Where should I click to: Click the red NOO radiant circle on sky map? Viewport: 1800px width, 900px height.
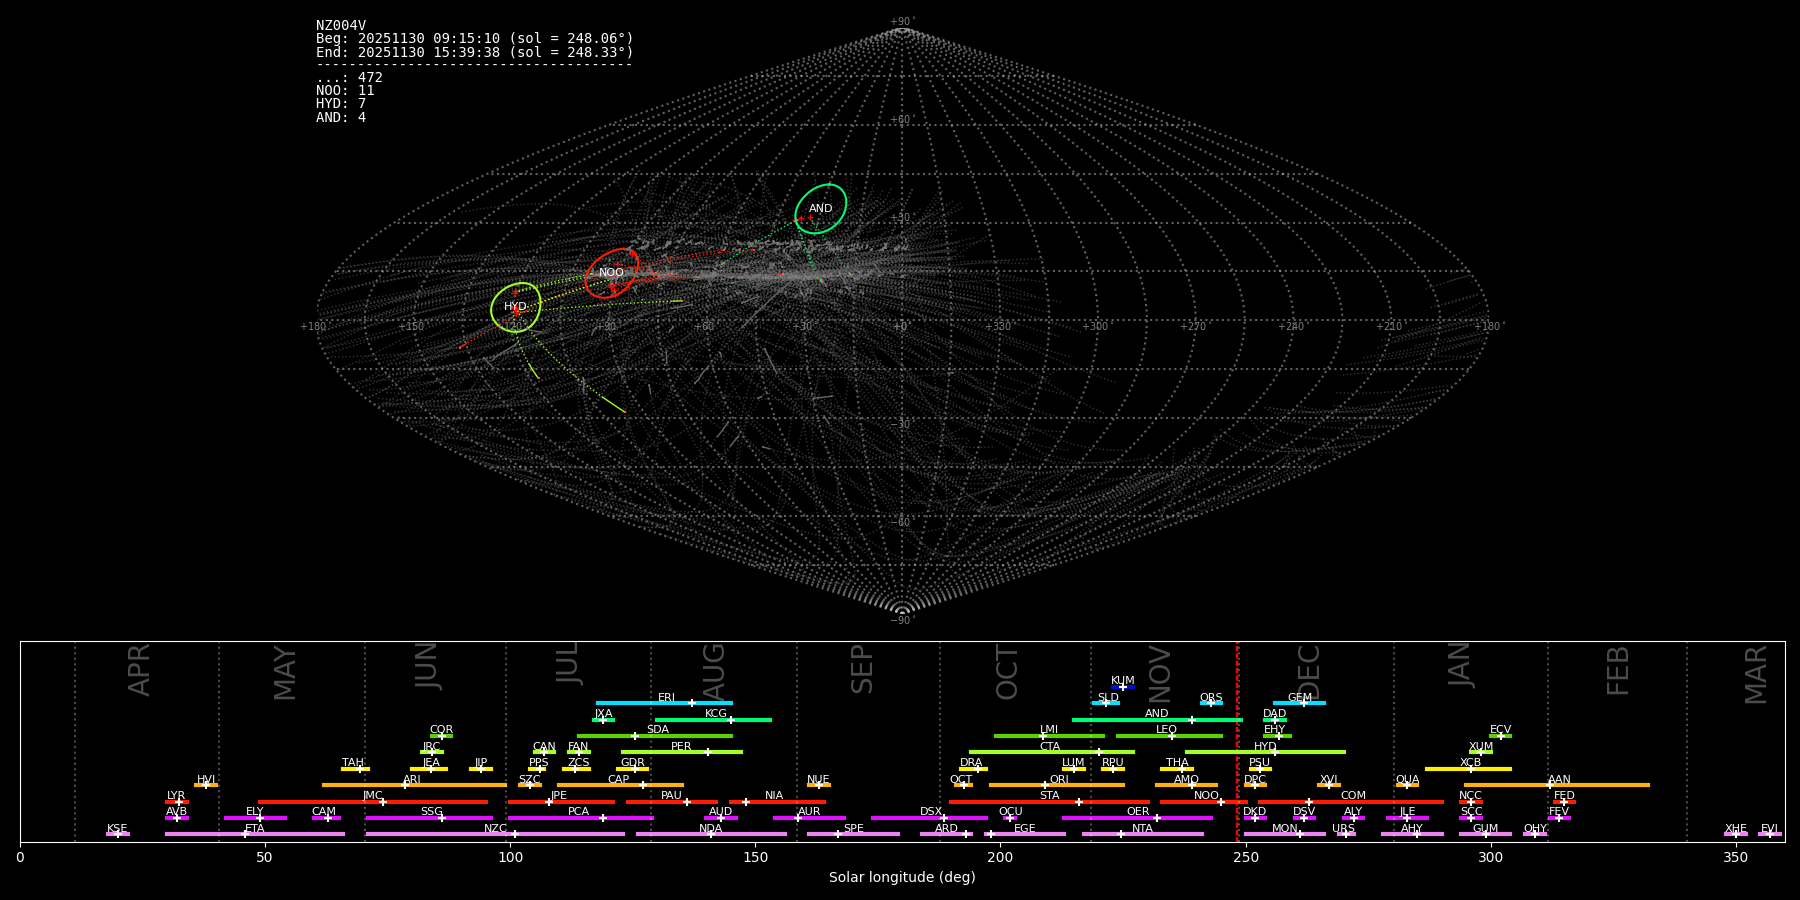(611, 273)
